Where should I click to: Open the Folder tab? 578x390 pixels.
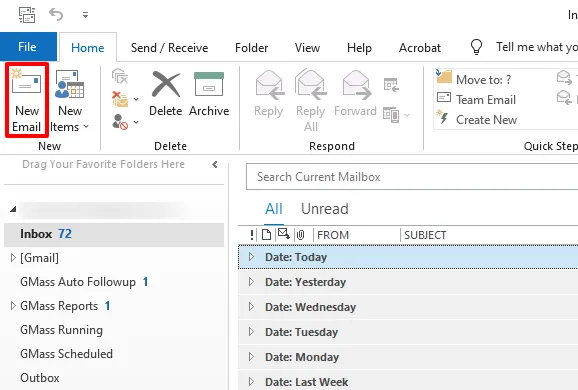(251, 48)
